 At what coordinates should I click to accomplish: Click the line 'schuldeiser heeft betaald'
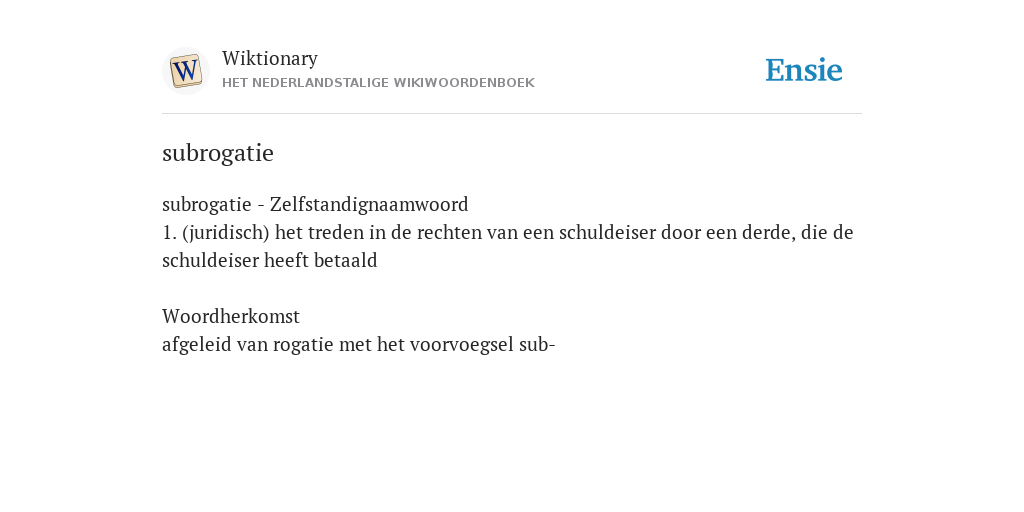click(270, 261)
